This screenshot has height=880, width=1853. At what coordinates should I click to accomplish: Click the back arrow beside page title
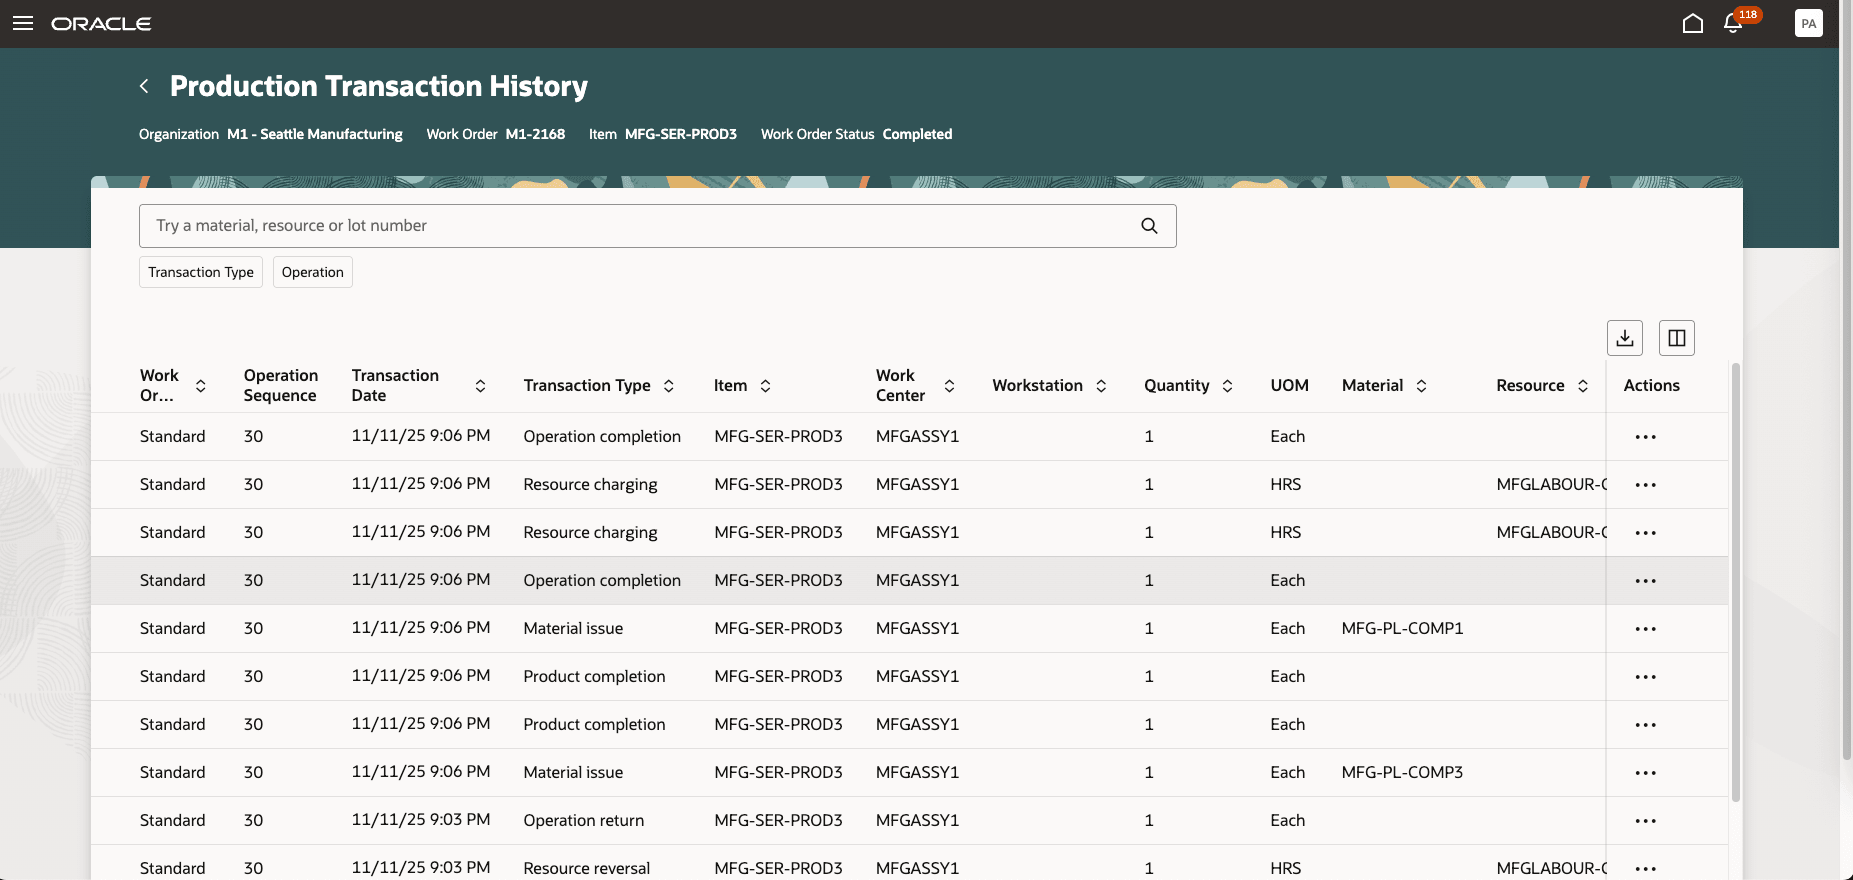tap(145, 86)
